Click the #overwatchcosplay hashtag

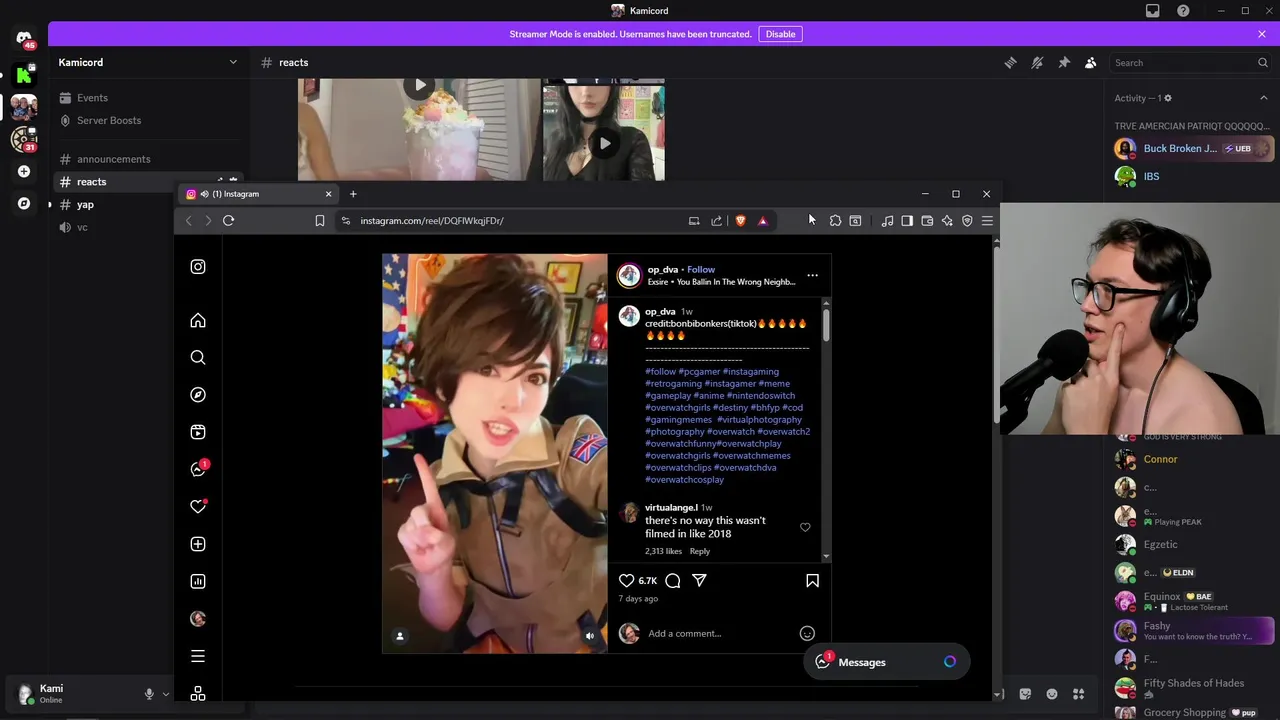pos(684,480)
